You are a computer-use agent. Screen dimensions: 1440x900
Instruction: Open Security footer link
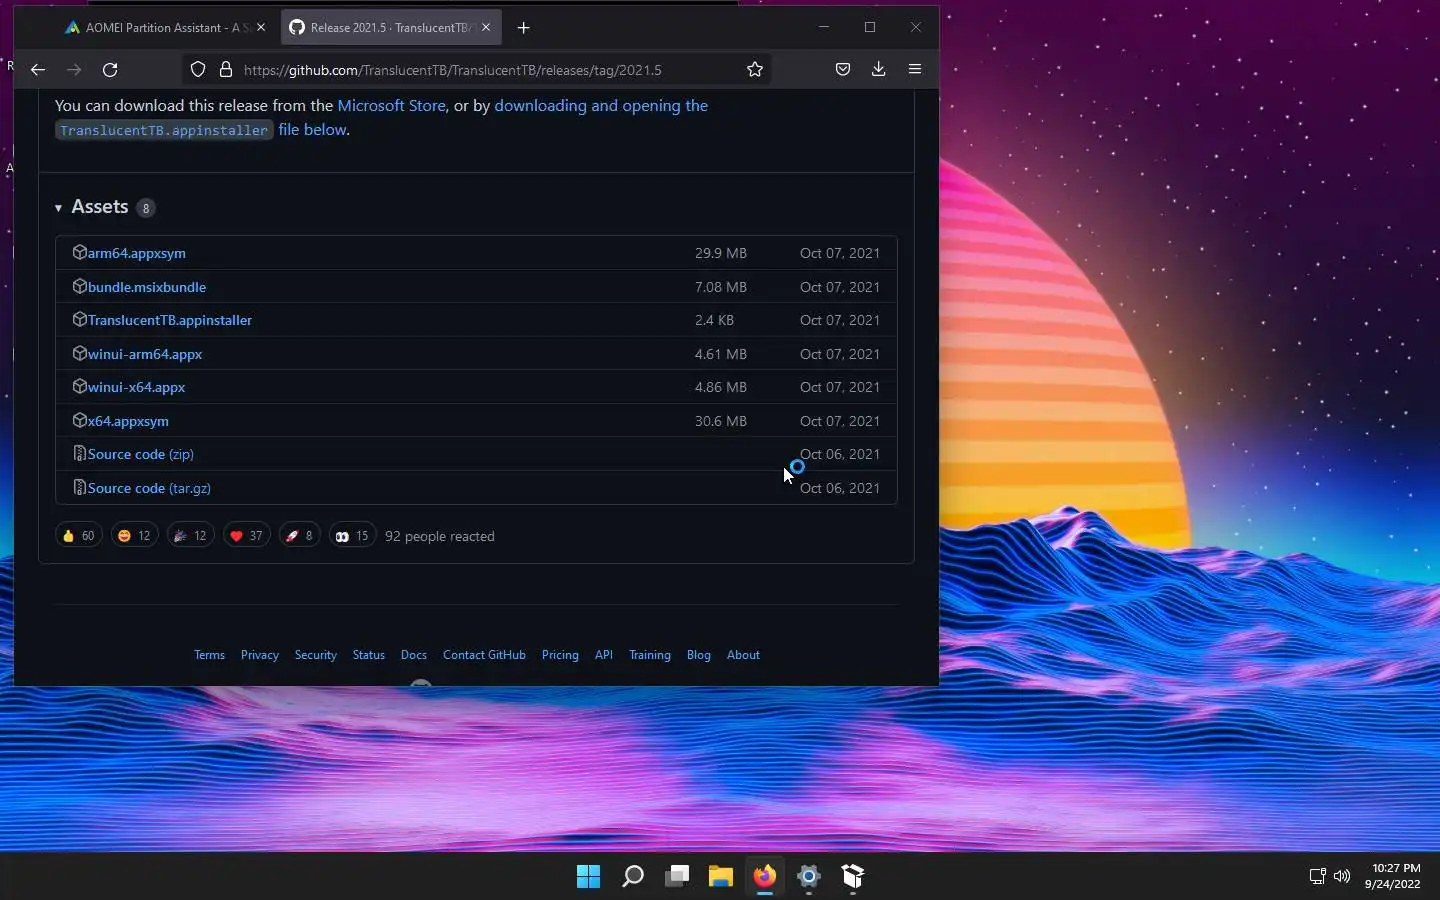coord(315,655)
